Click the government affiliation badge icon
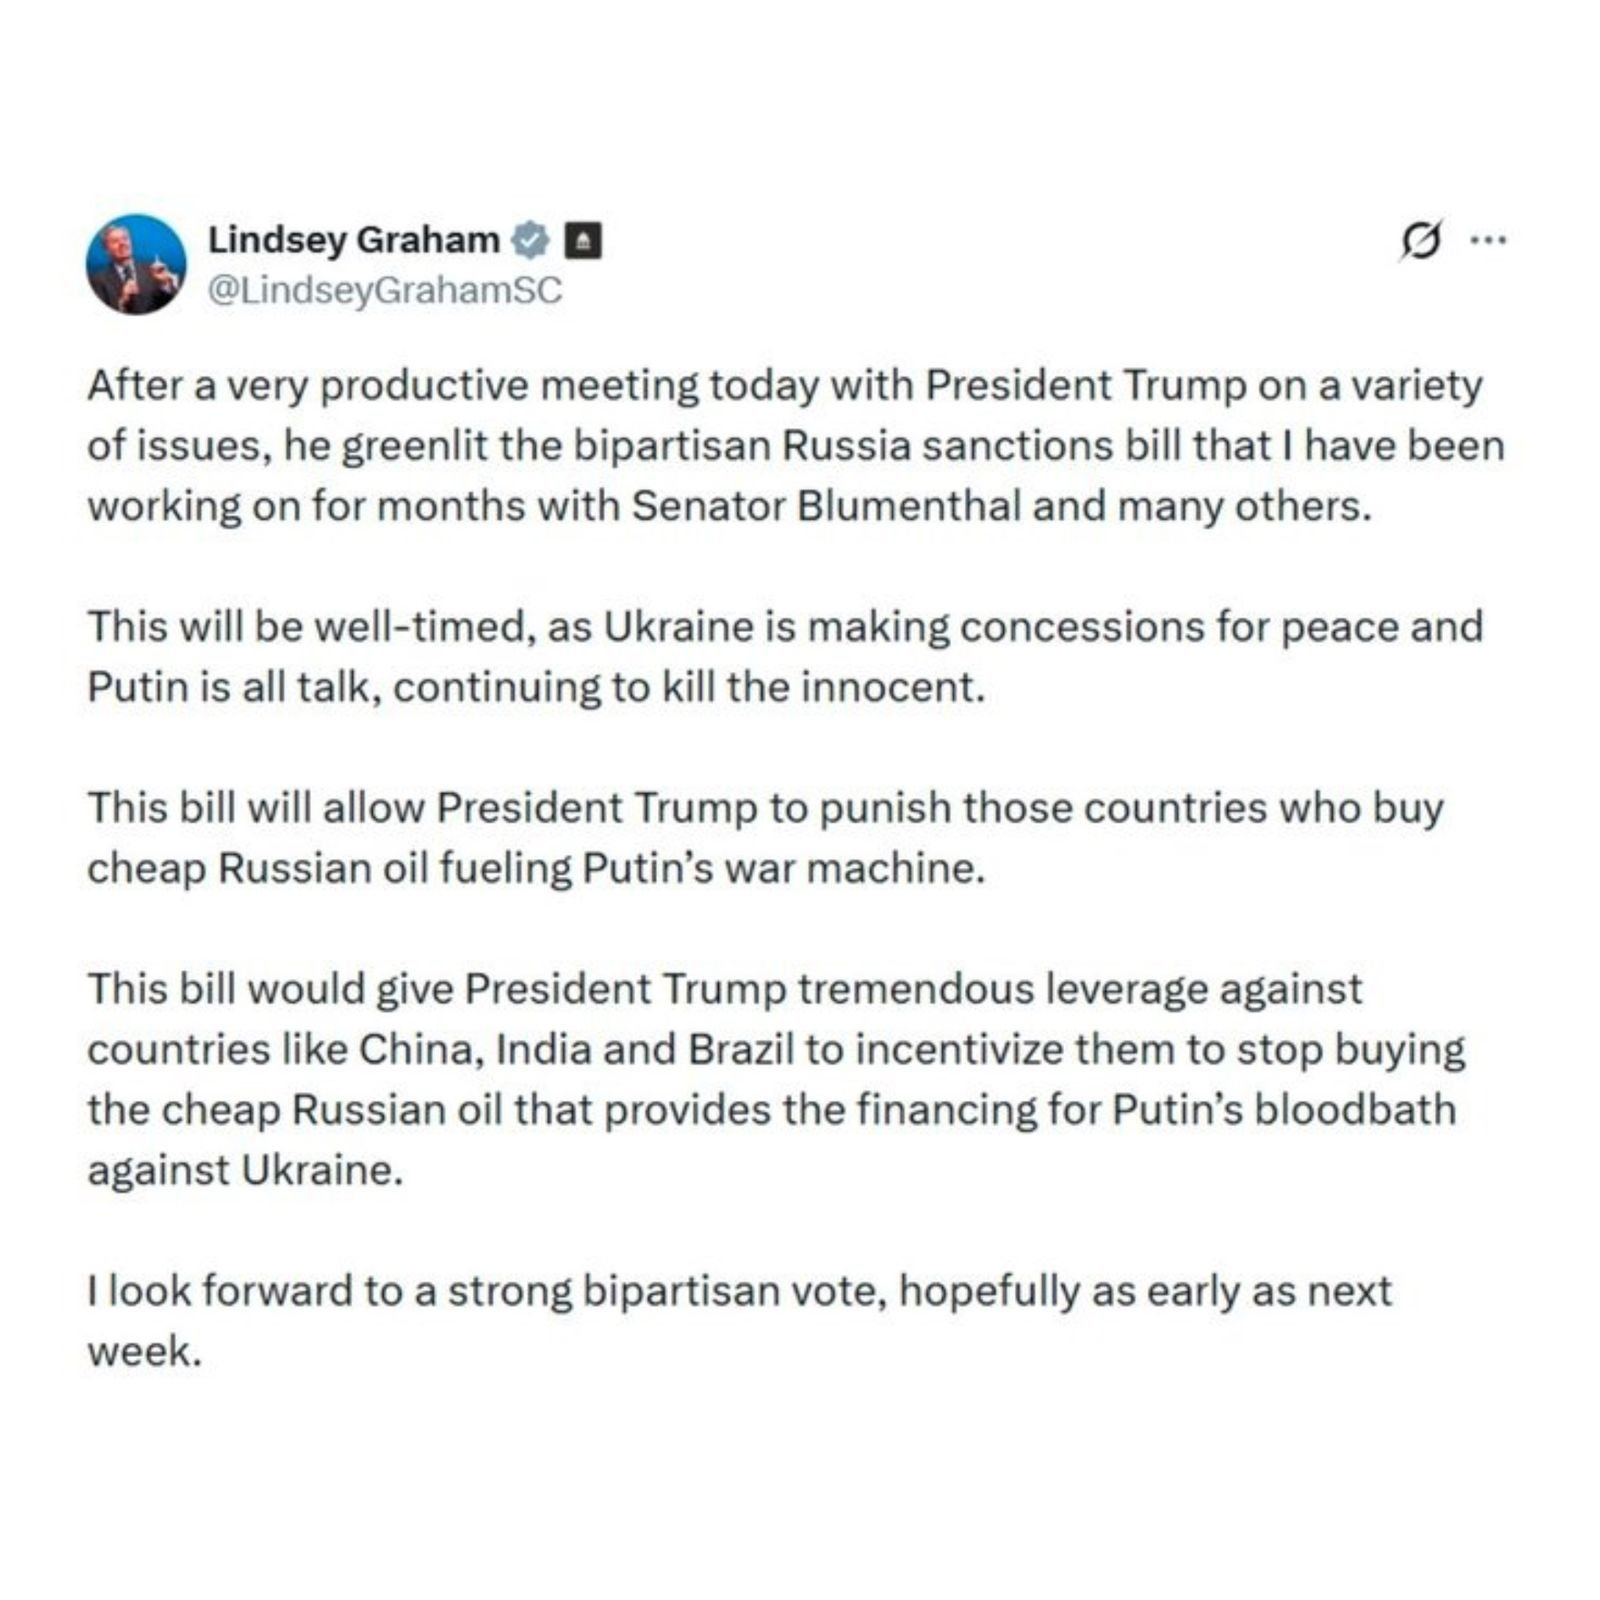 (x=583, y=241)
